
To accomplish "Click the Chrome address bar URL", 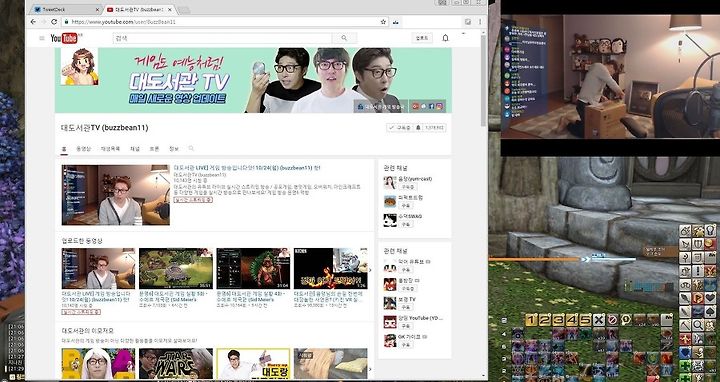I will (124, 22).
